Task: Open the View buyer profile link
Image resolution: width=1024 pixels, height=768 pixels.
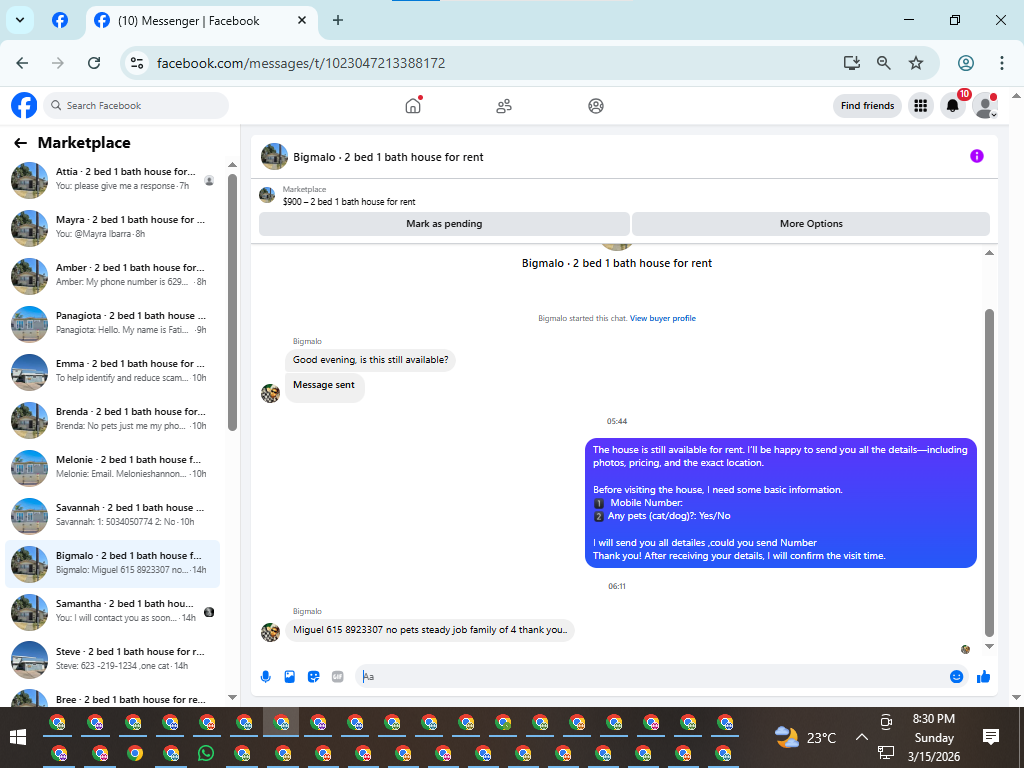Action: [662, 319]
